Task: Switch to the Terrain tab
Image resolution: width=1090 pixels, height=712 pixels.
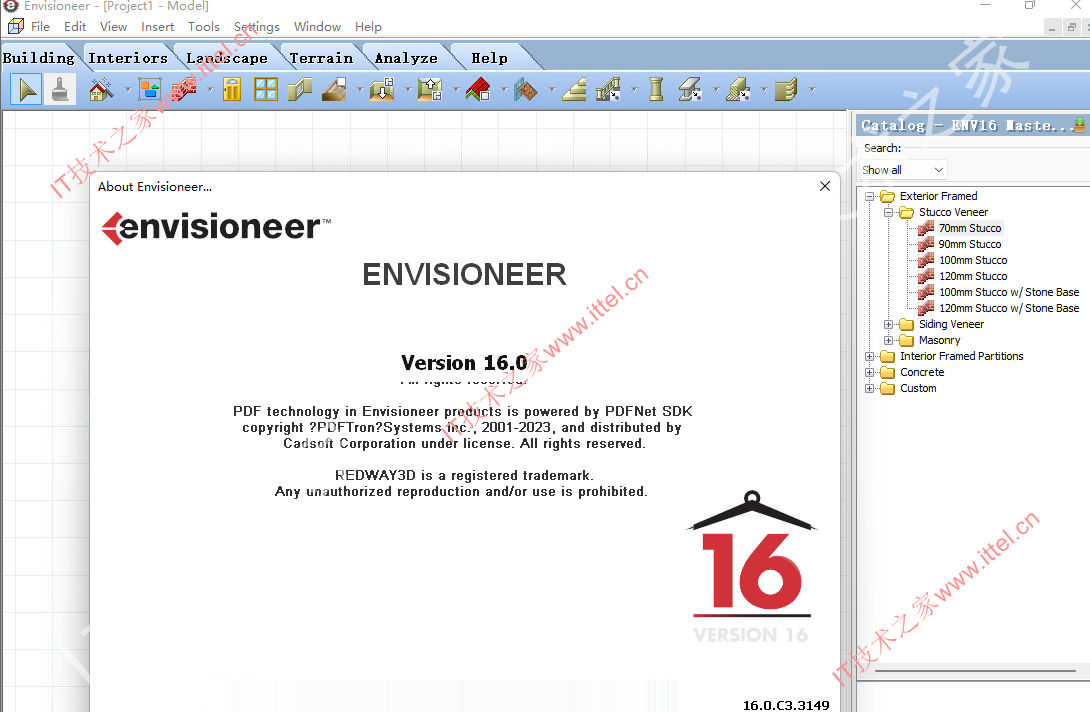Action: point(321,58)
